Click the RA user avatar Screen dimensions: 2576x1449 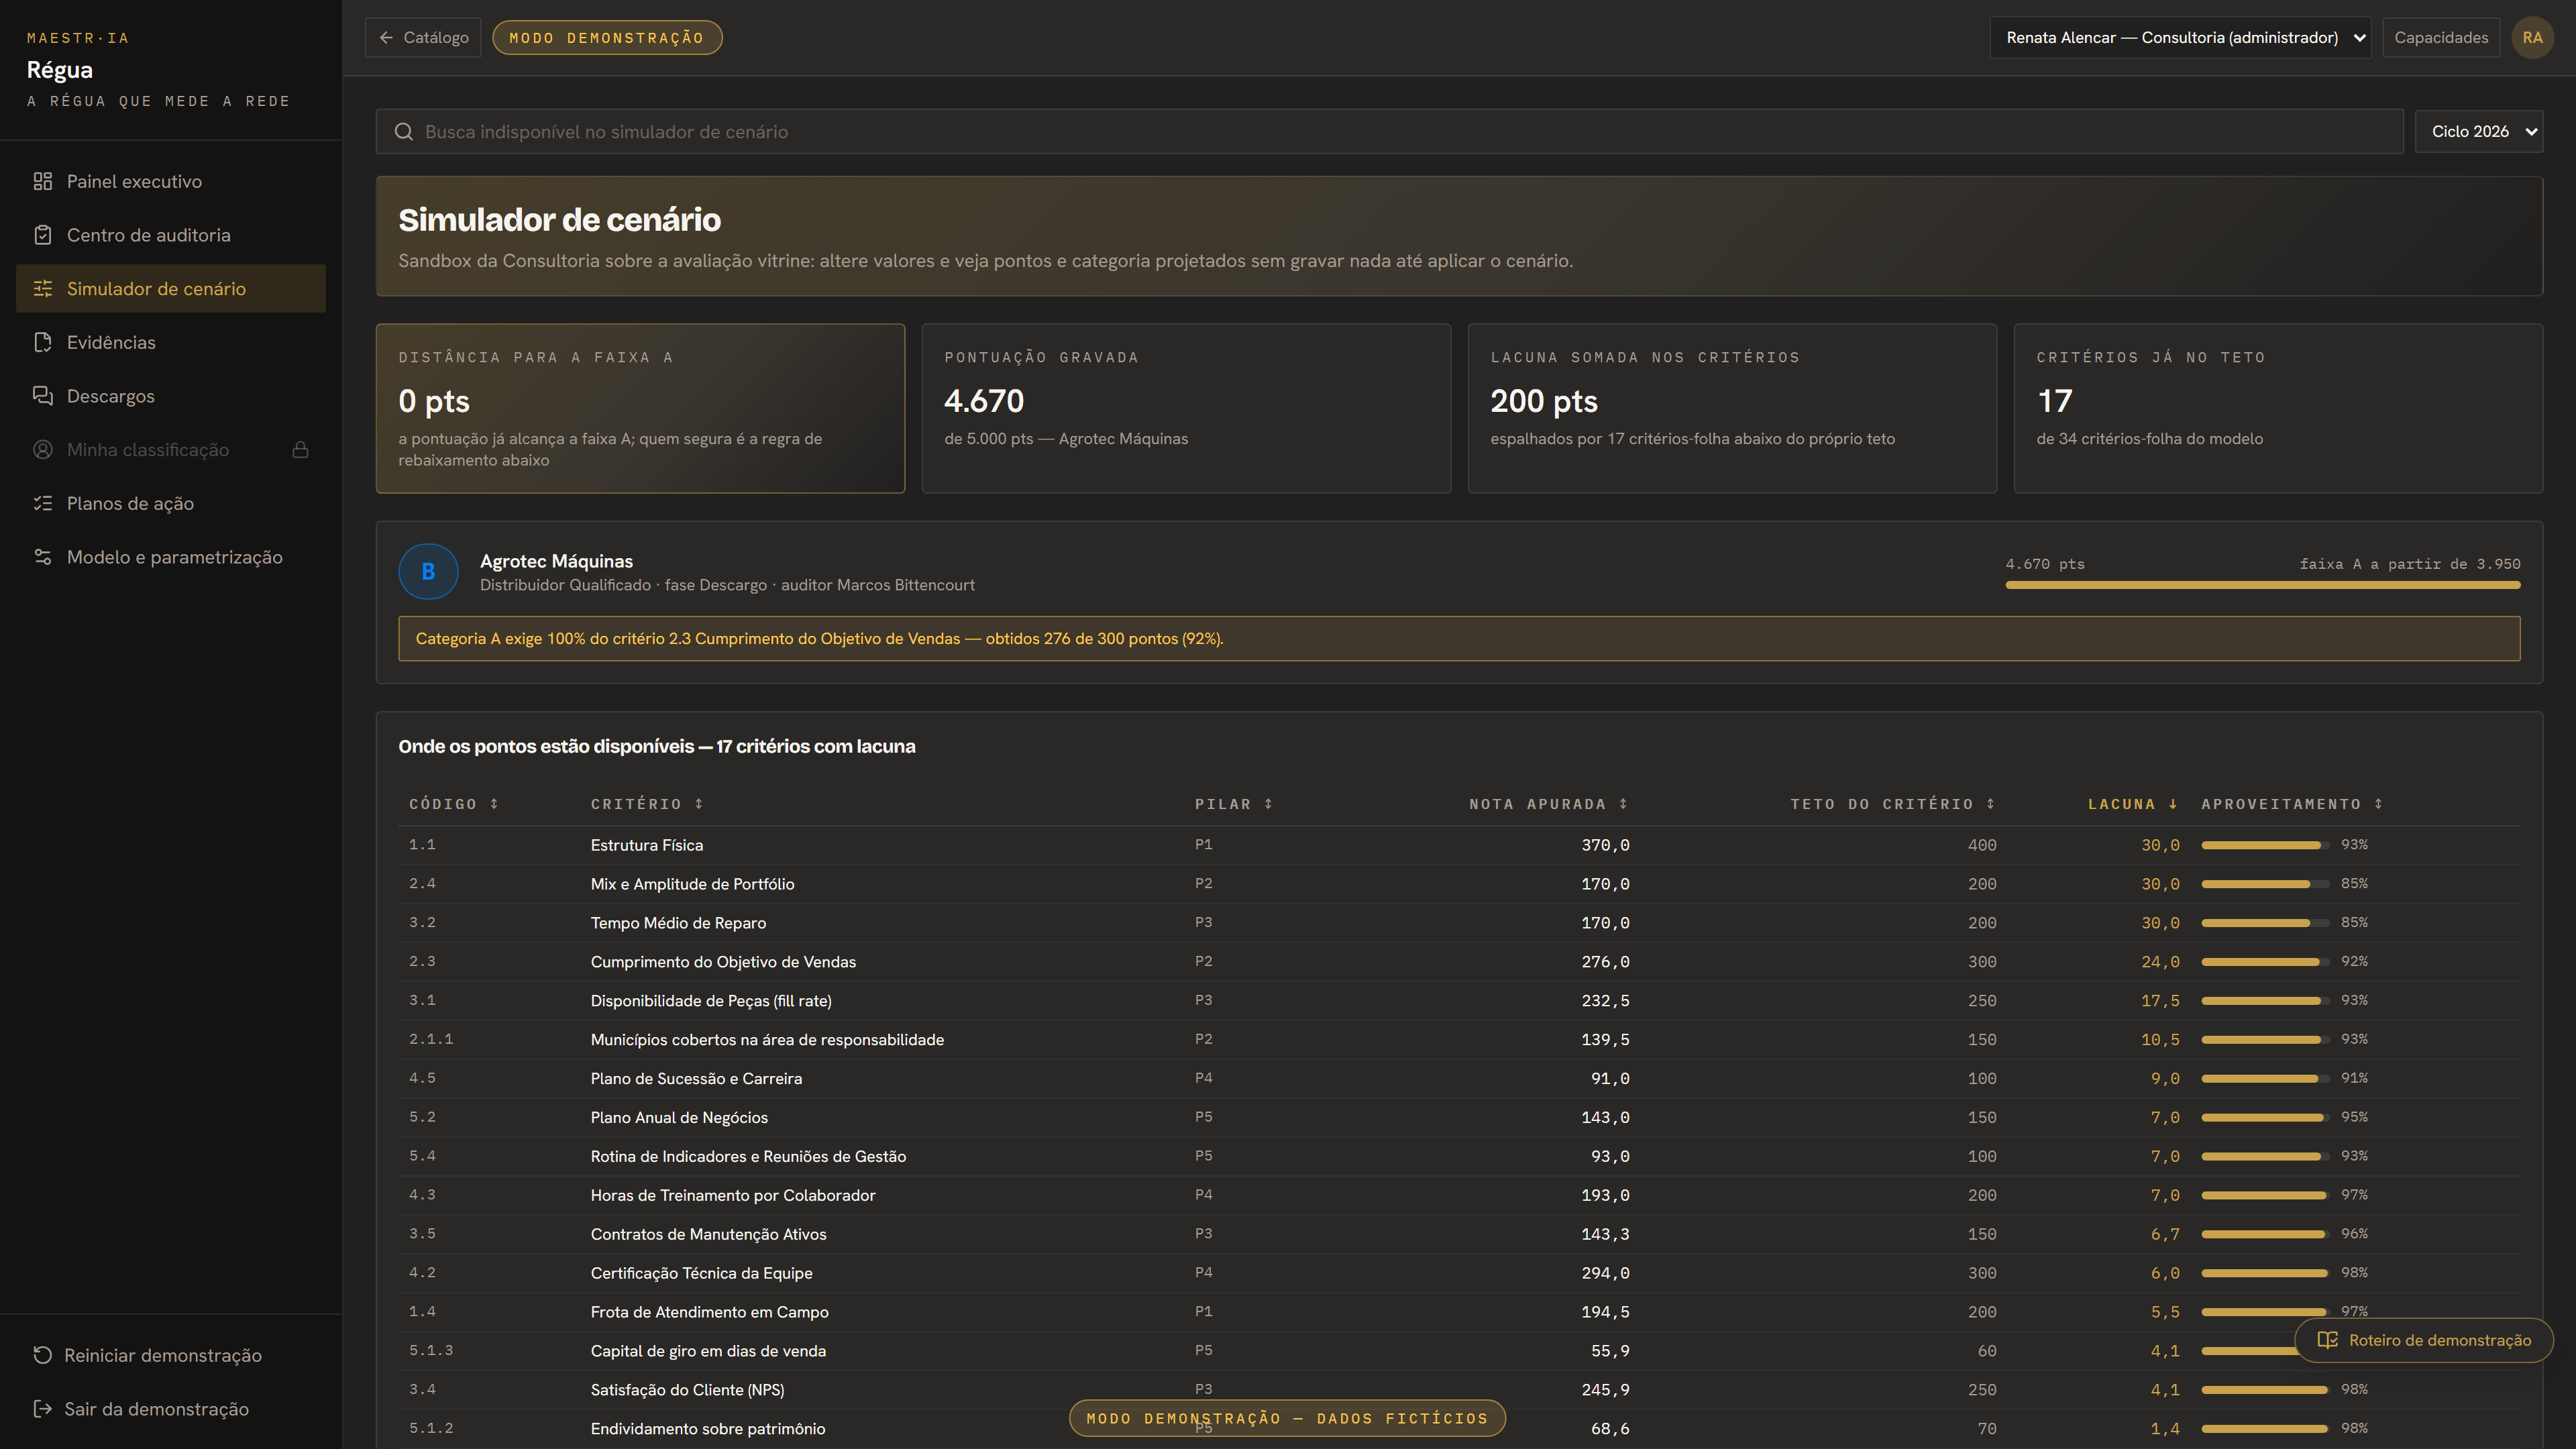[2532, 38]
